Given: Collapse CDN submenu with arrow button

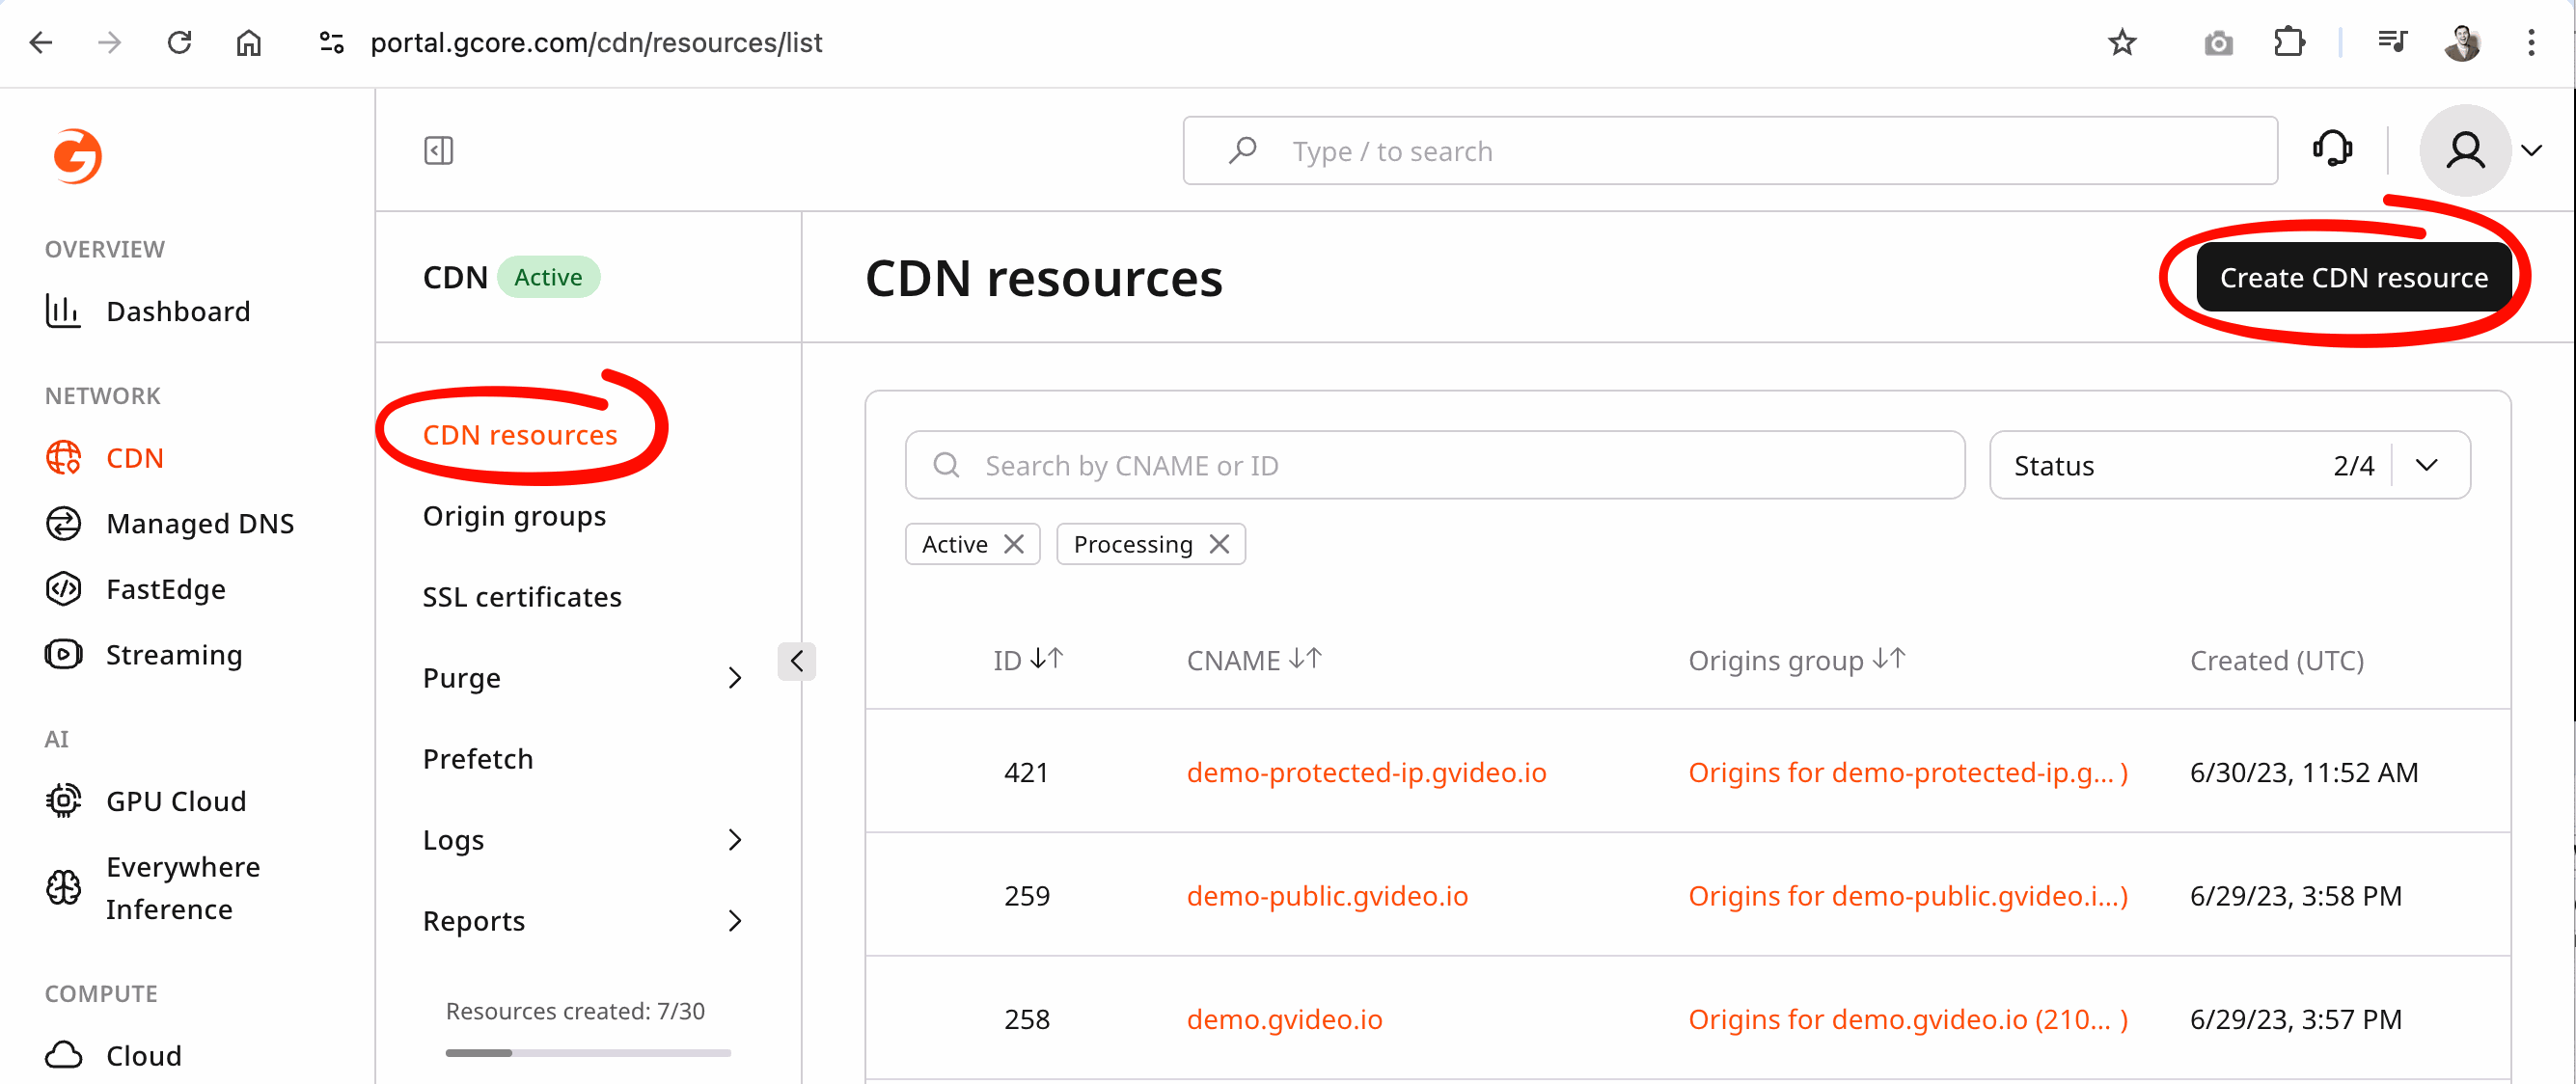Looking at the screenshot, I should tap(796, 660).
